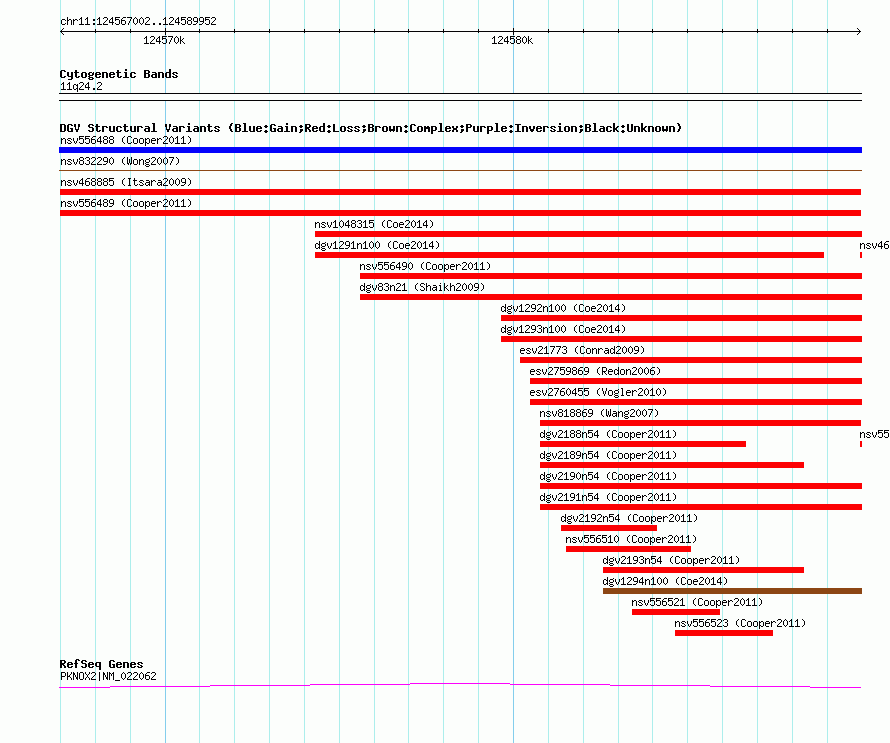Open the nsv556490 (Cooper2011) variant
The height and width of the screenshot is (743, 890).
coord(425,266)
